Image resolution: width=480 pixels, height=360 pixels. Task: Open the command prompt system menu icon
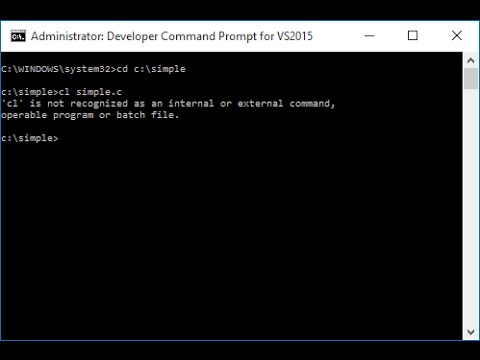tap(18, 36)
